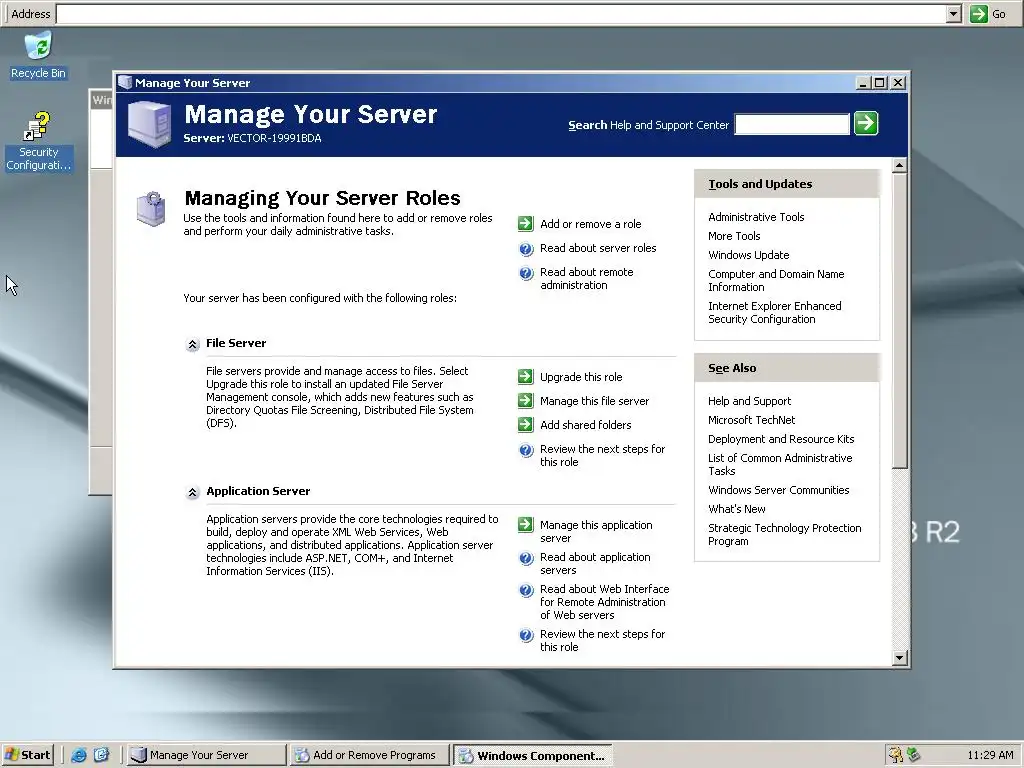This screenshot has height=768, width=1024.
Task: Click the server icon in Manage Your Server header
Action: (x=150, y=124)
